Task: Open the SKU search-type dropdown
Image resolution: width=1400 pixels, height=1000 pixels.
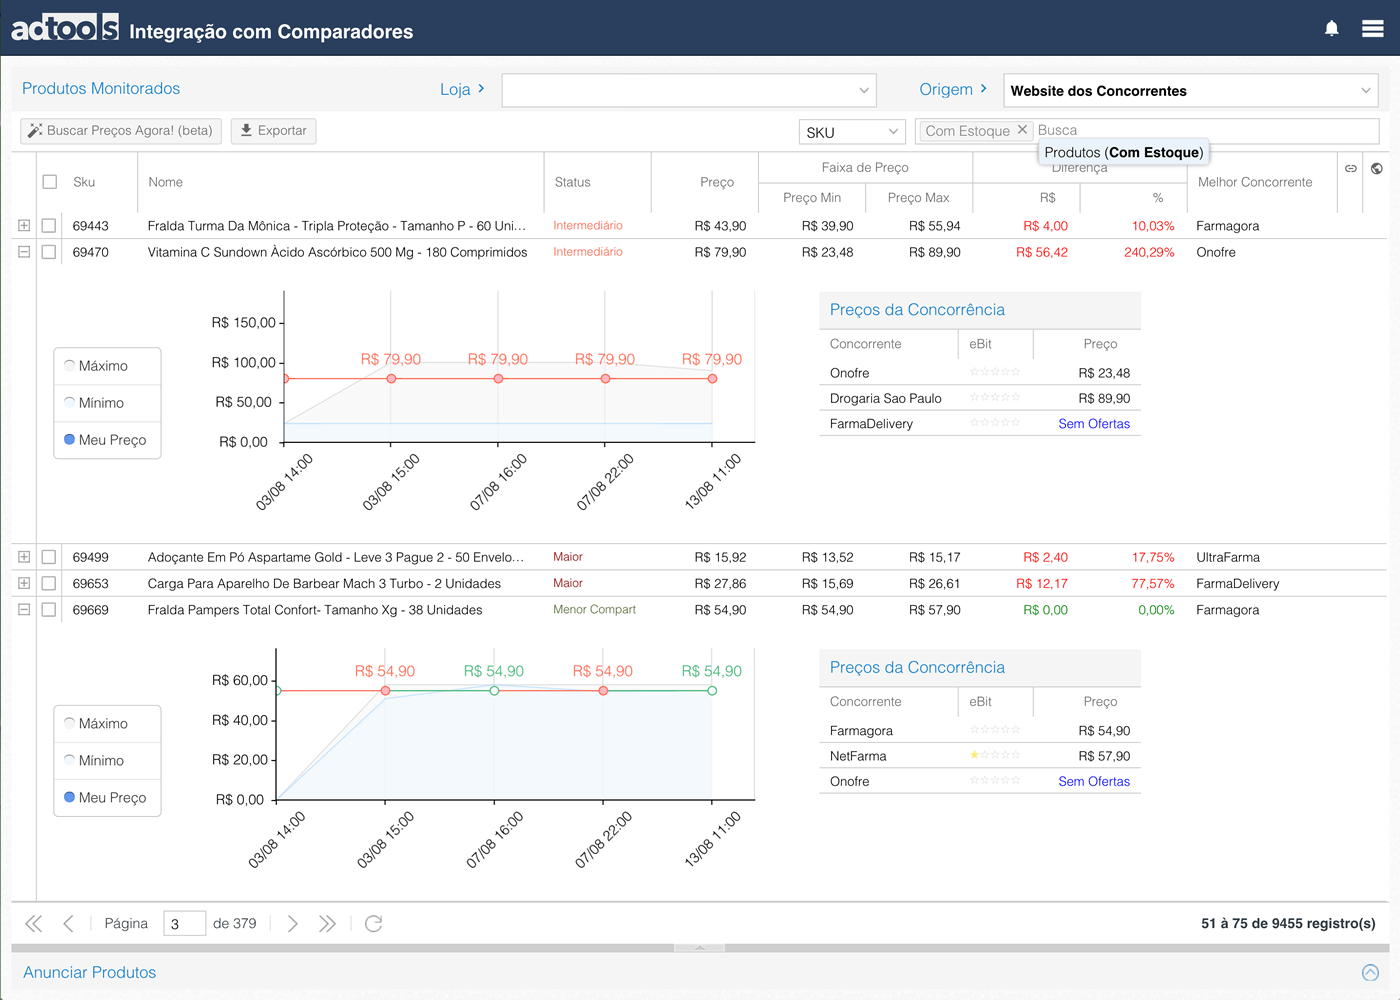Action: 852,132
